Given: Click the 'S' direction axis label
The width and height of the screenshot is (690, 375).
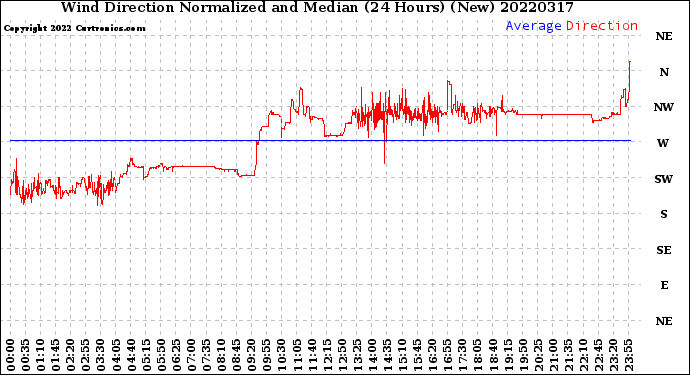Looking at the screenshot, I should point(664,214).
